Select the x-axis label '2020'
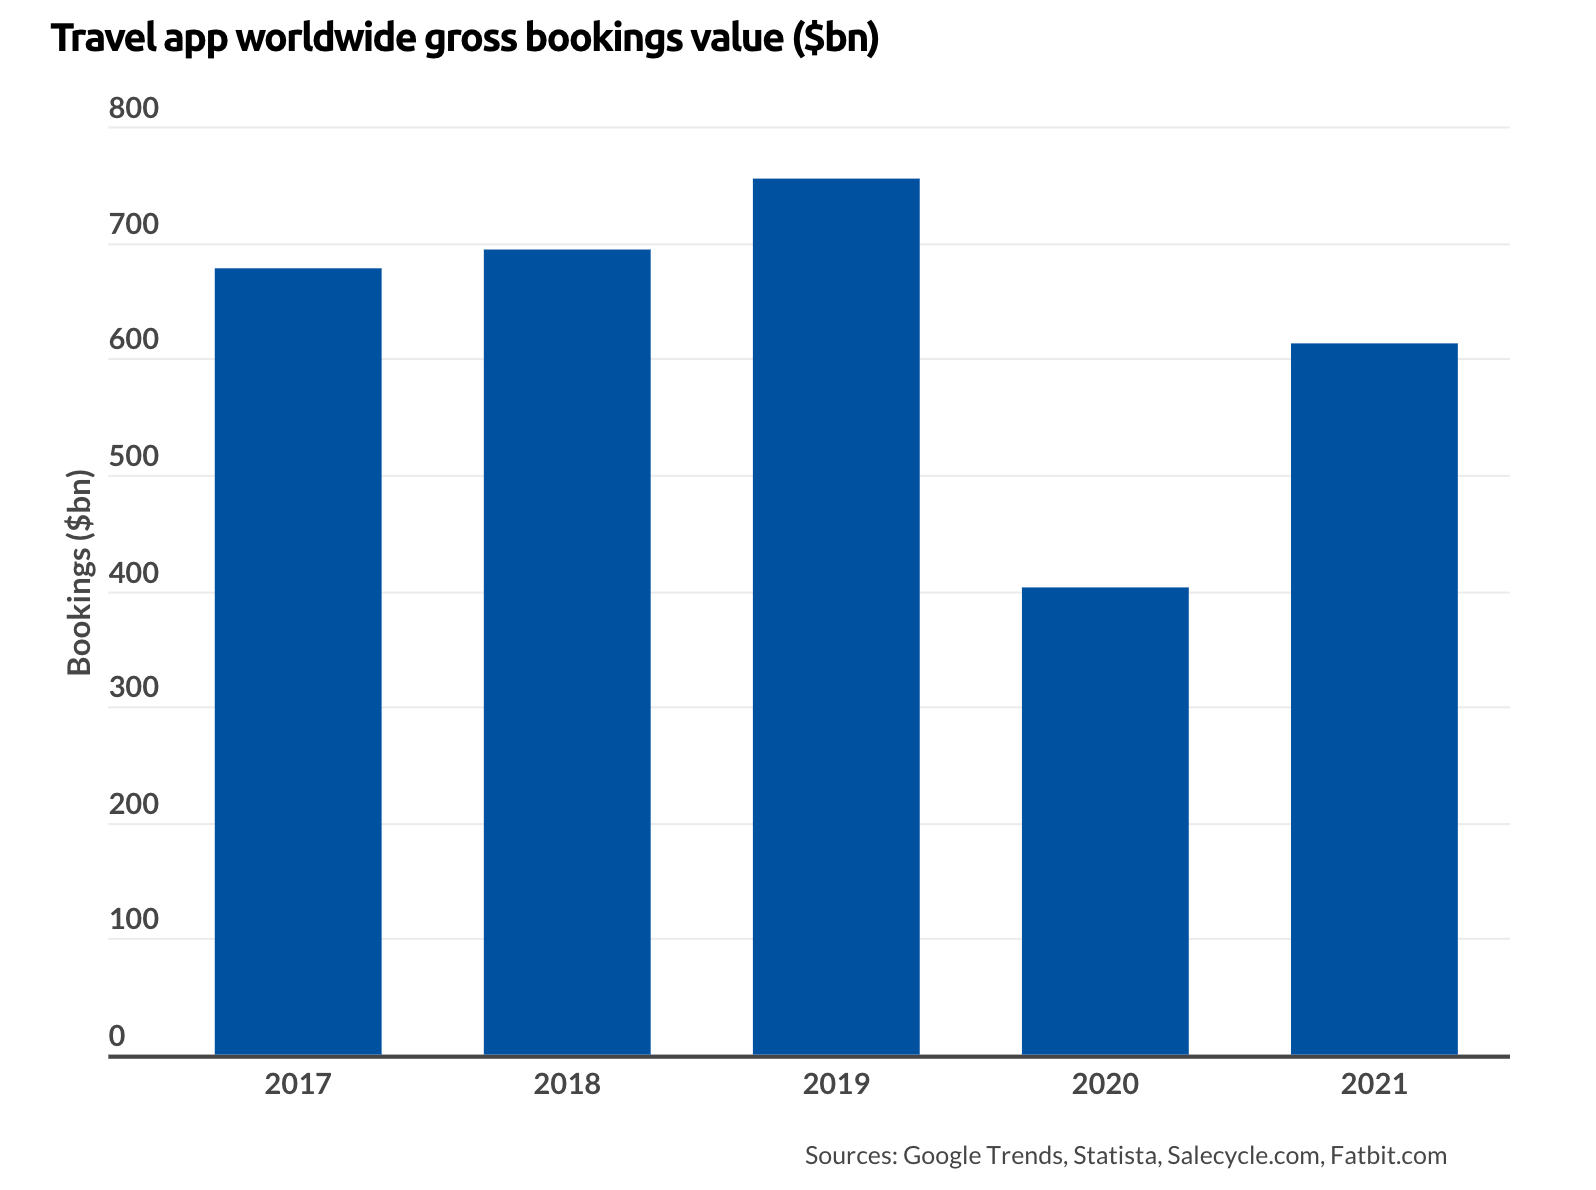This screenshot has height=1190, width=1596. click(1105, 1084)
